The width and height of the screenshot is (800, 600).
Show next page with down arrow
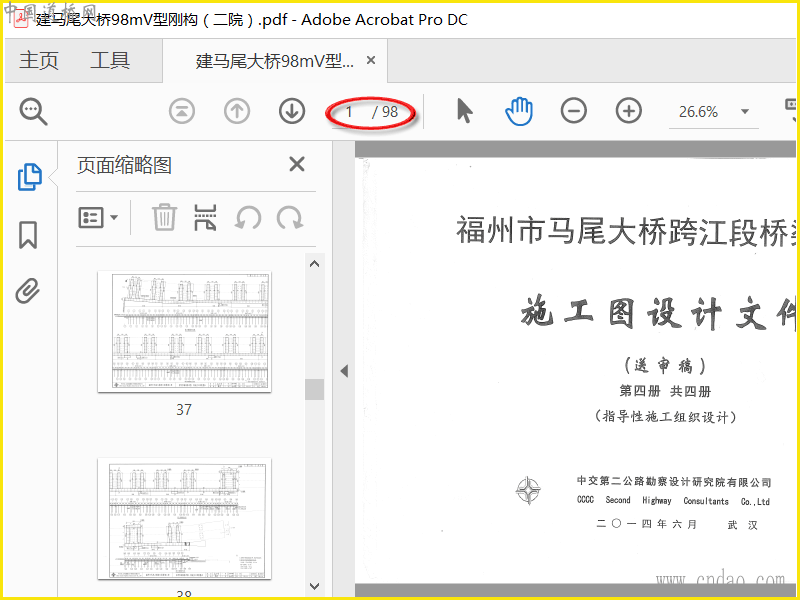[292, 111]
